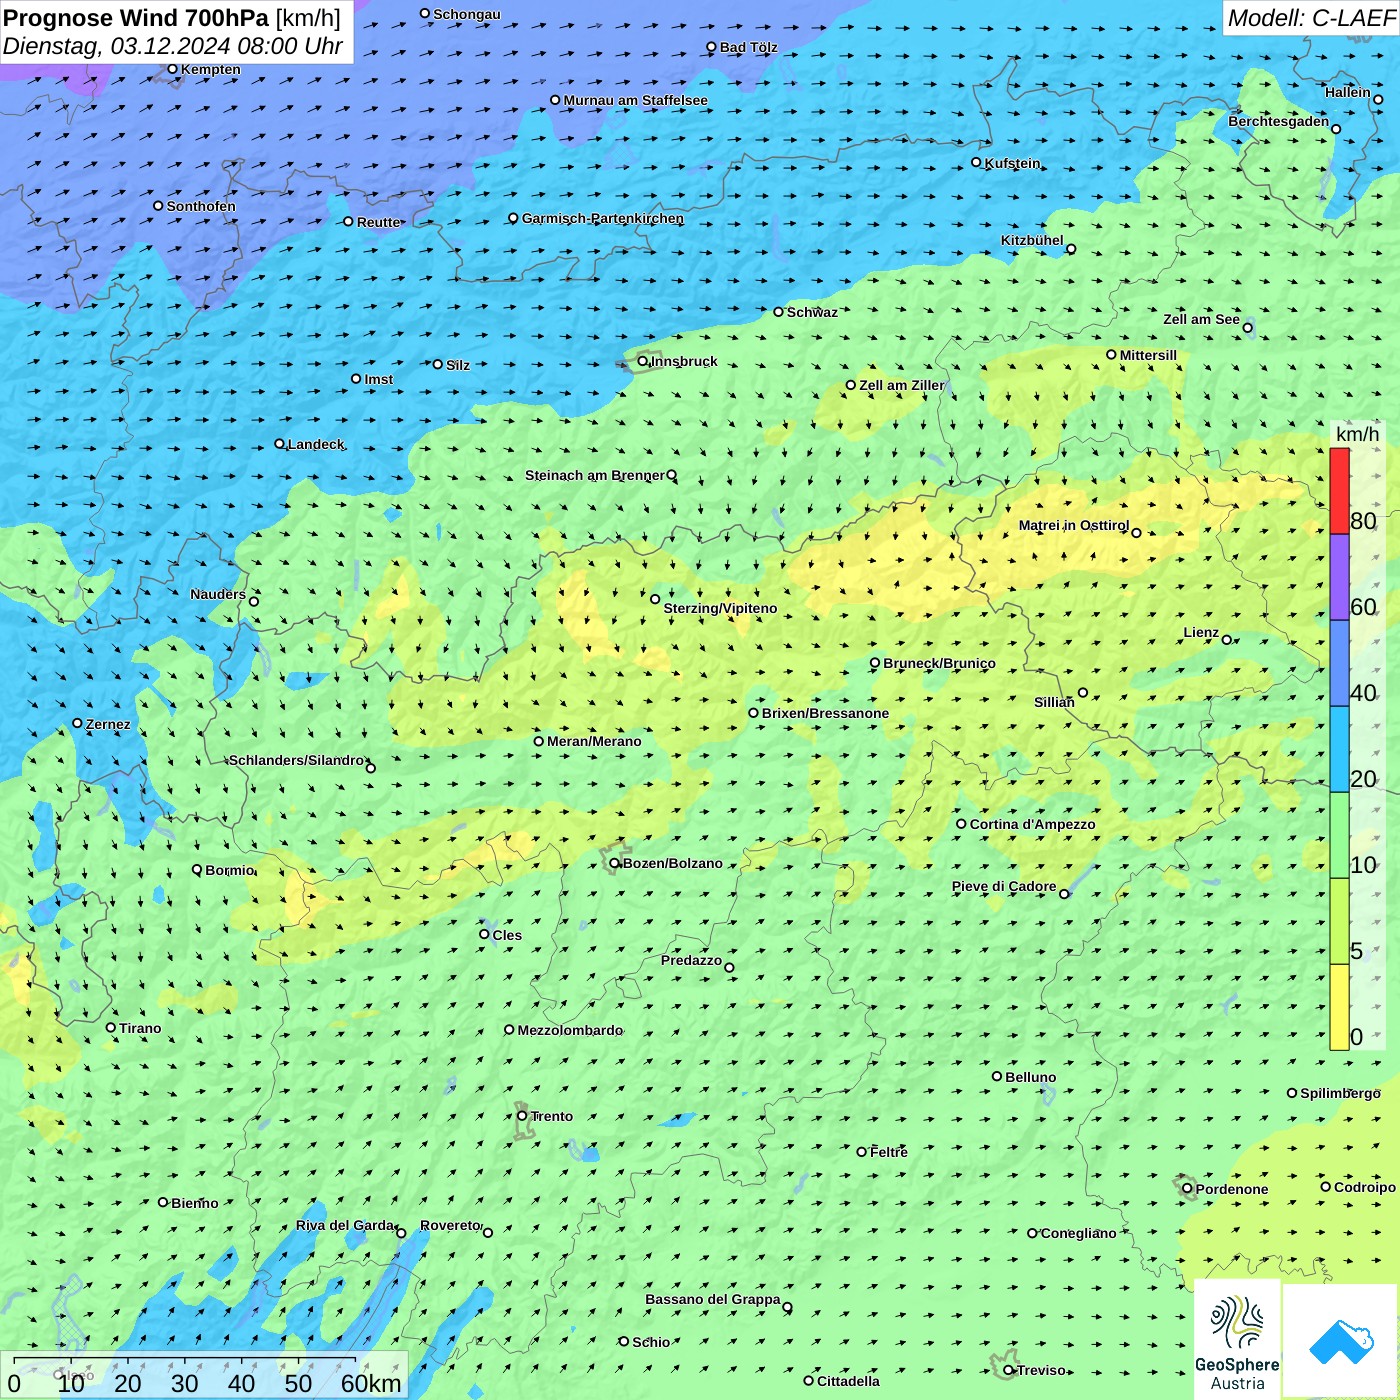Screen dimensions: 1400x1400
Task: Select the yellow 0 km/h legend color
Action: point(1339,1007)
